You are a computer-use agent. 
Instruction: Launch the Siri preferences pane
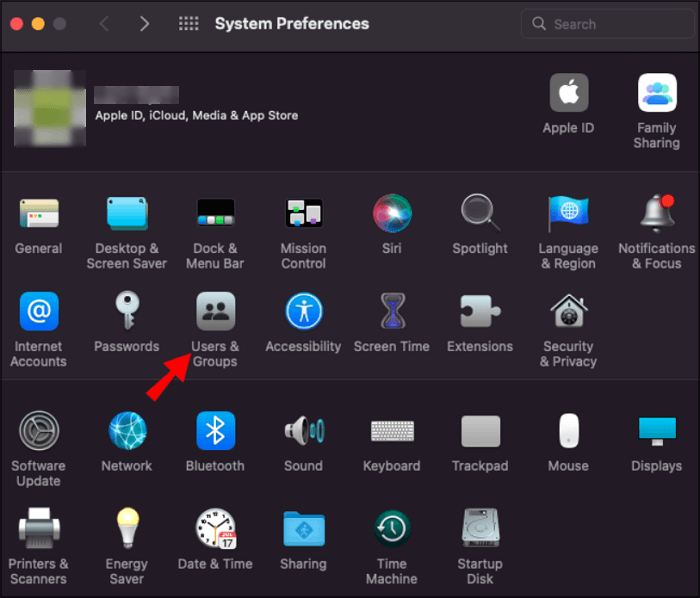coord(392,214)
